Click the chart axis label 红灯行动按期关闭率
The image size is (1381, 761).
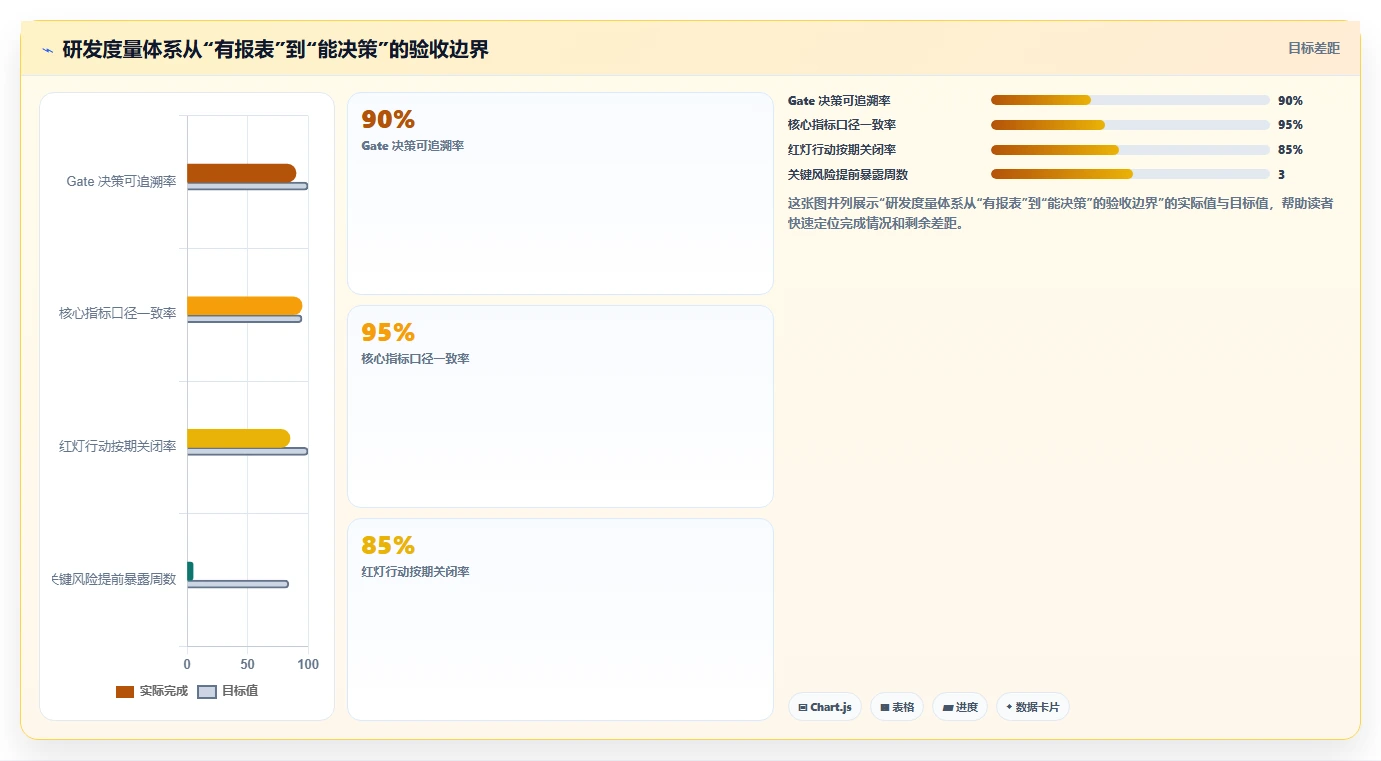coord(117,446)
